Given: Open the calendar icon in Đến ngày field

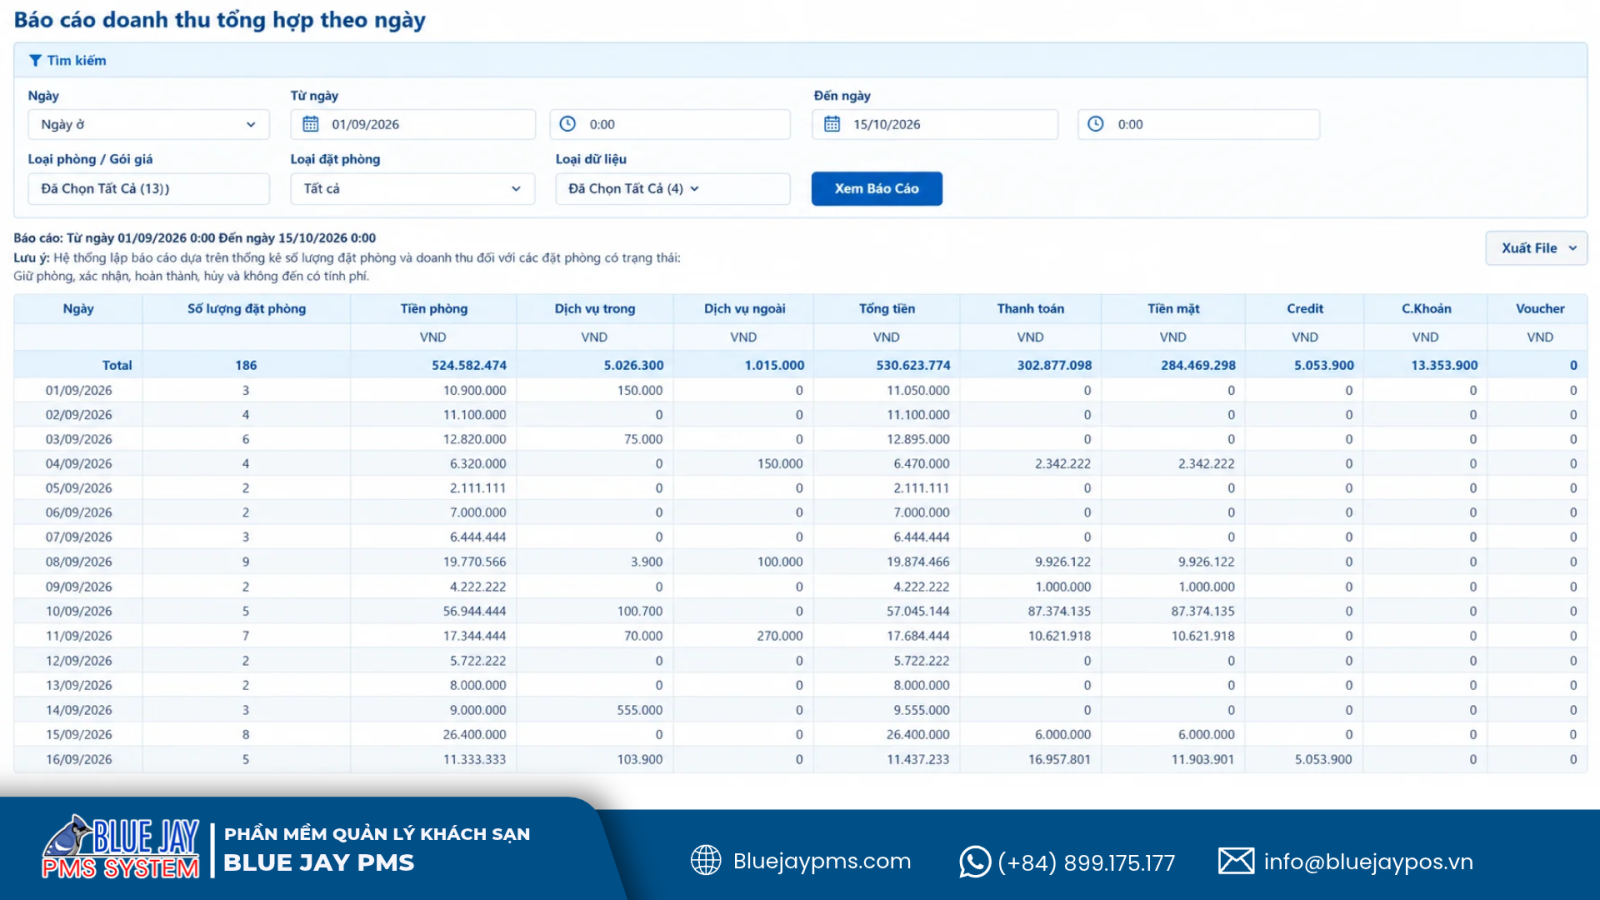Looking at the screenshot, I should (832, 124).
